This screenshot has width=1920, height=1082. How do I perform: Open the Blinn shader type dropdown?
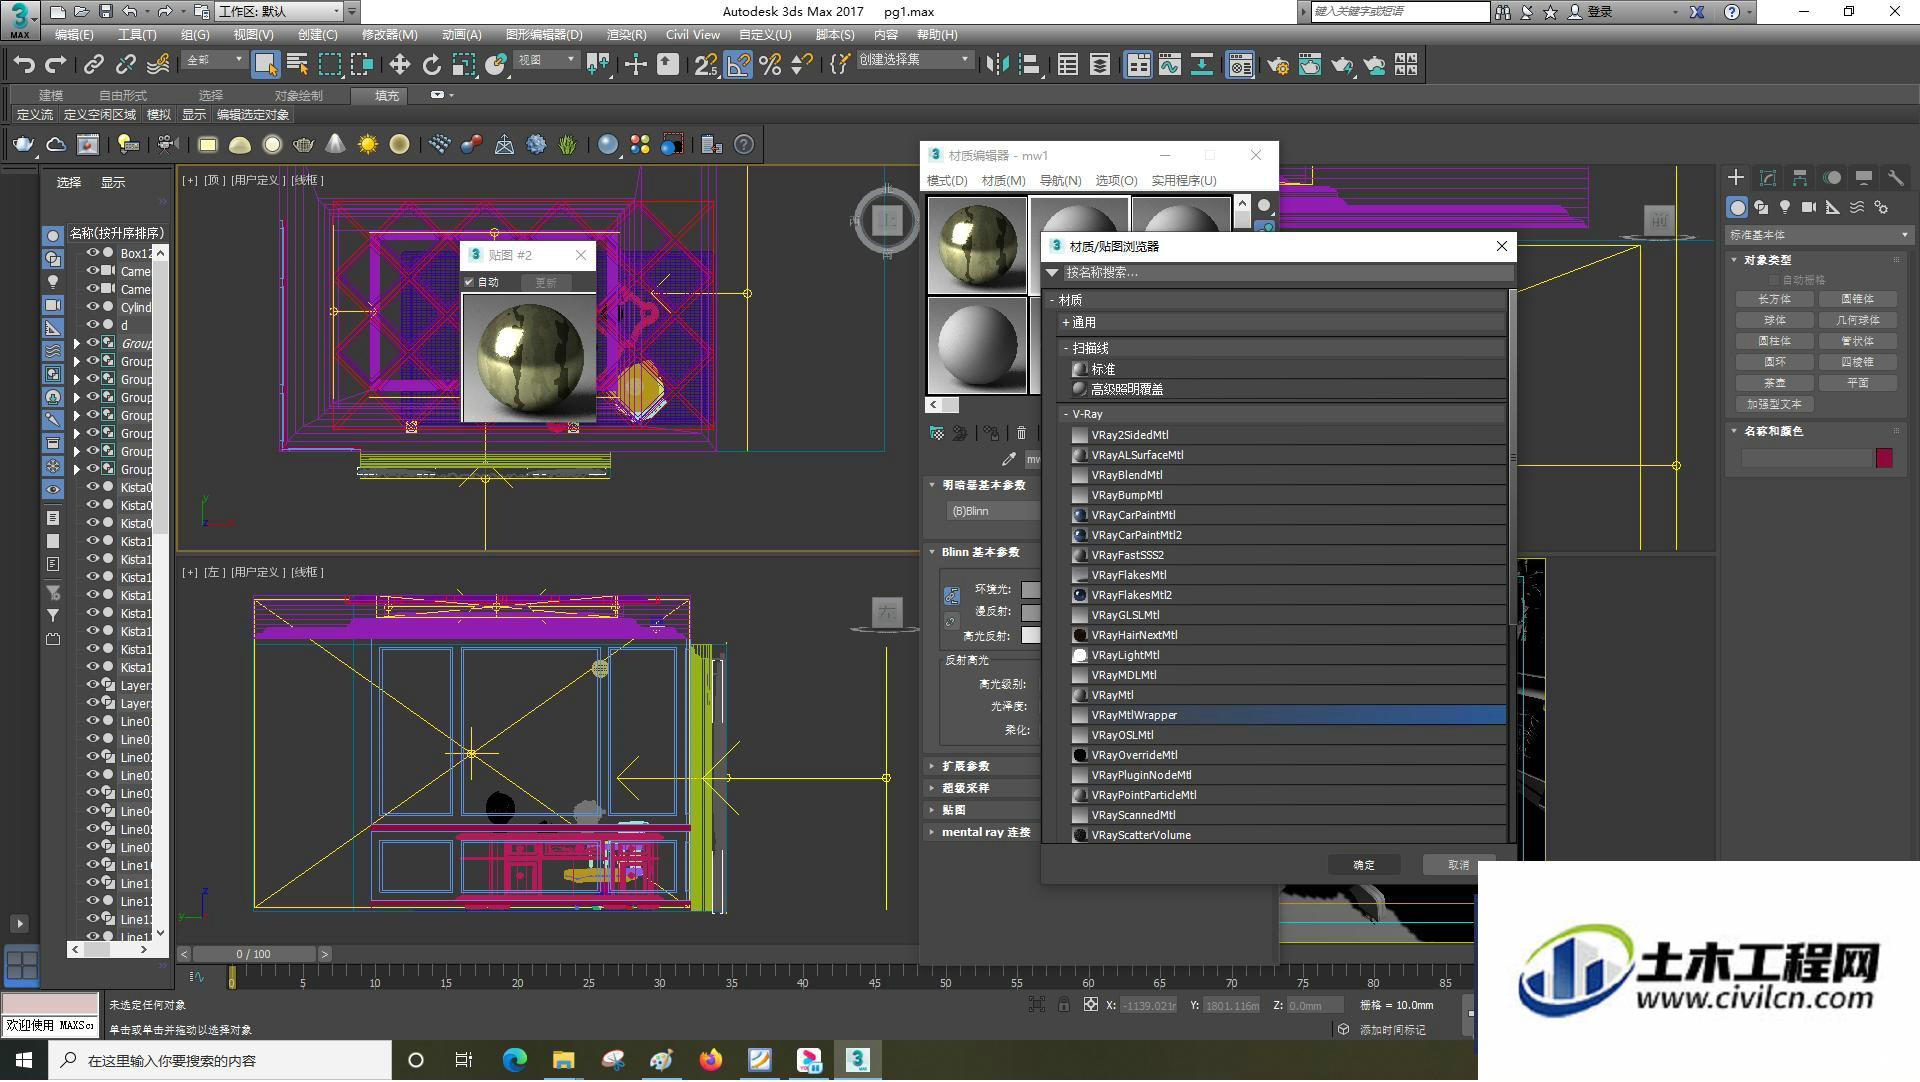[x=993, y=511]
